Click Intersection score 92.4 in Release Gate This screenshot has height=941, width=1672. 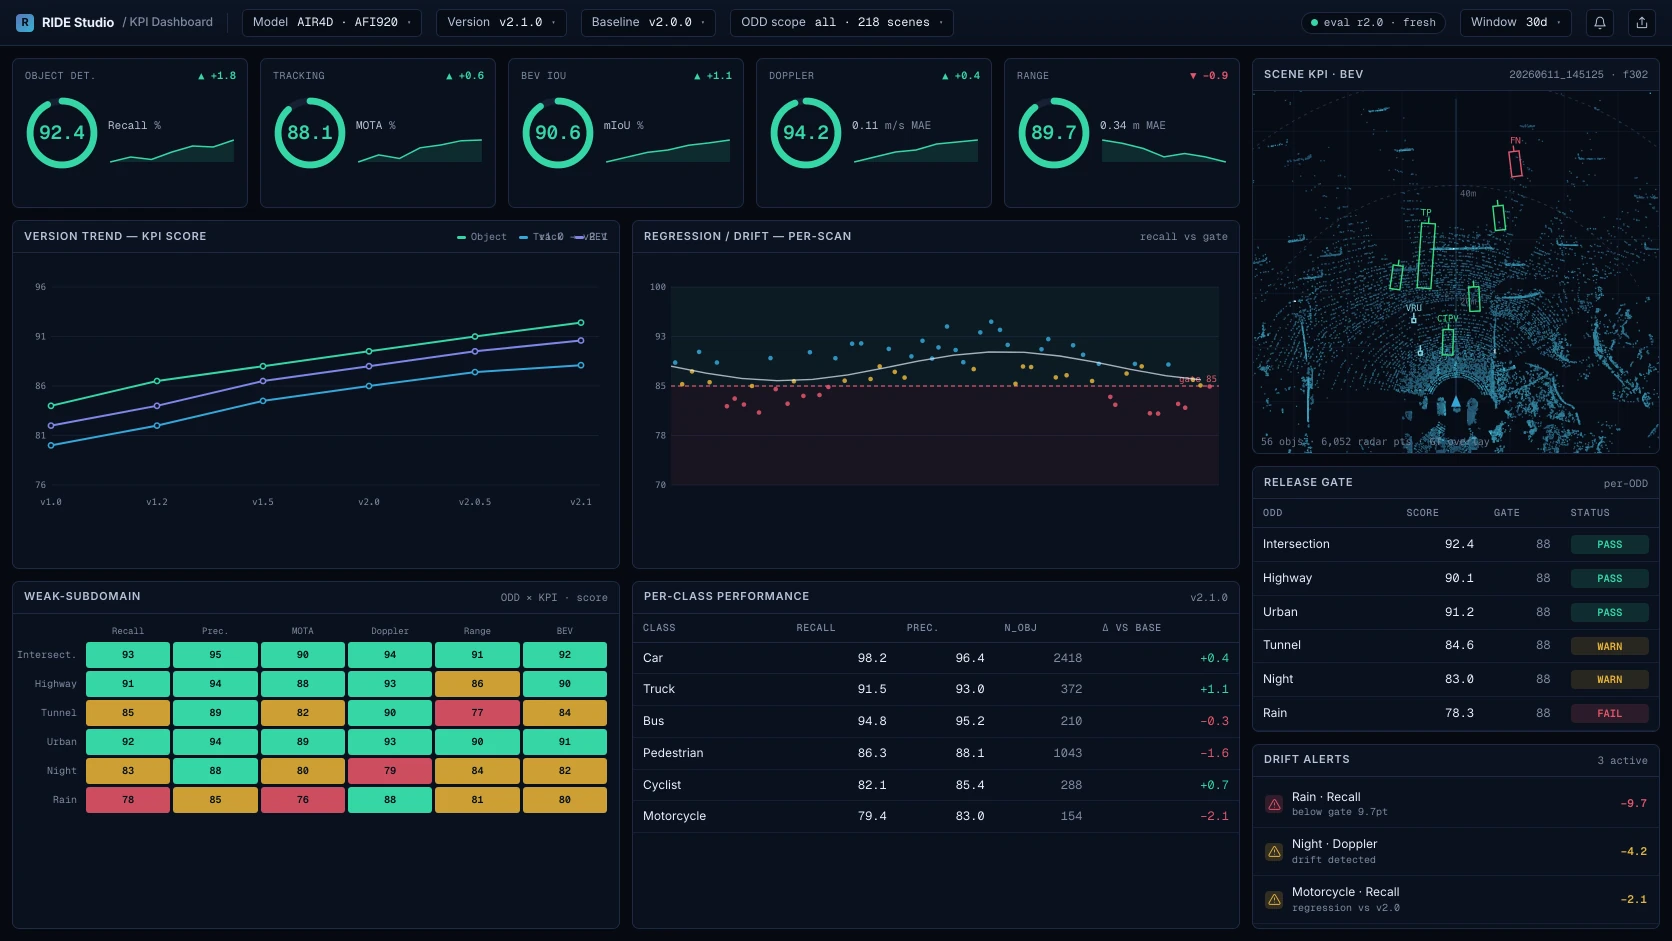tap(1459, 545)
